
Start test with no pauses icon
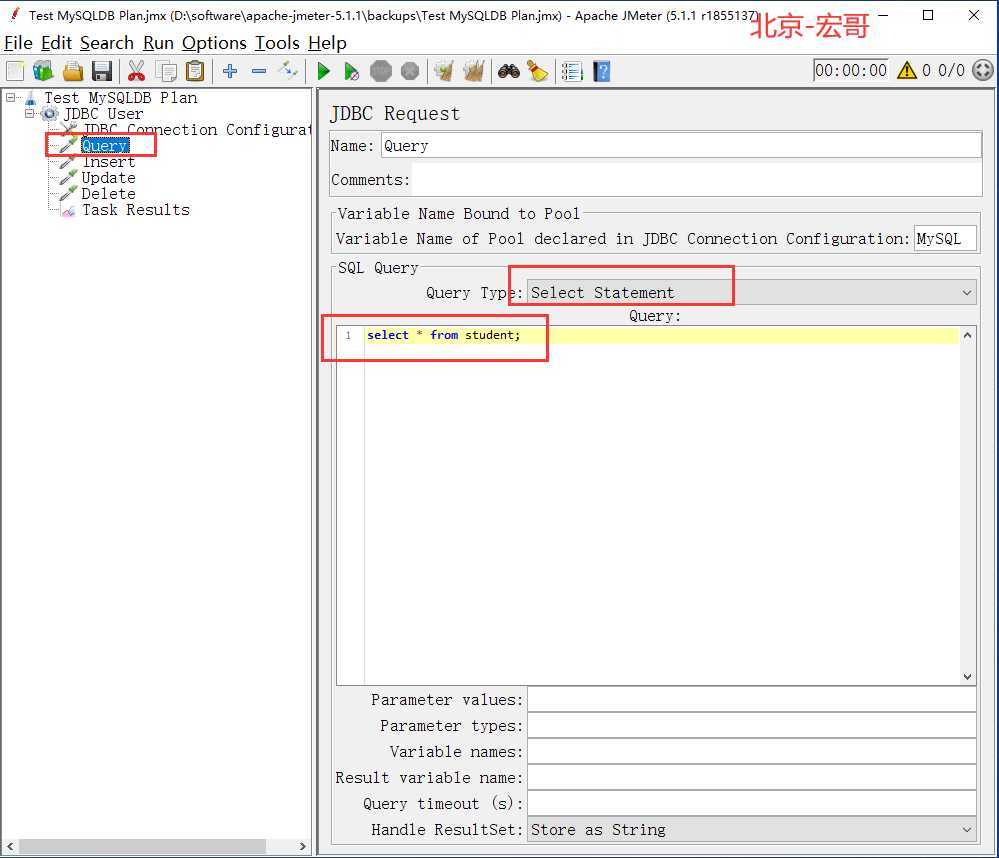pyautogui.click(x=351, y=71)
